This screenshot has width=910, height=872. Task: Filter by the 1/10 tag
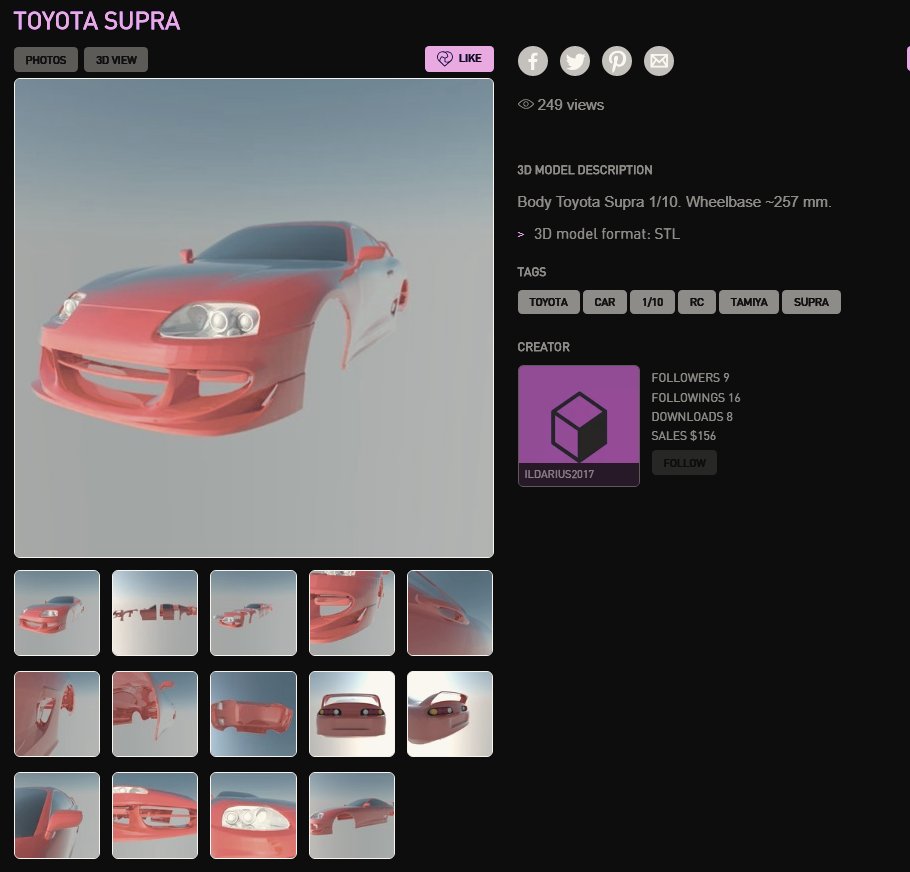[x=652, y=302]
